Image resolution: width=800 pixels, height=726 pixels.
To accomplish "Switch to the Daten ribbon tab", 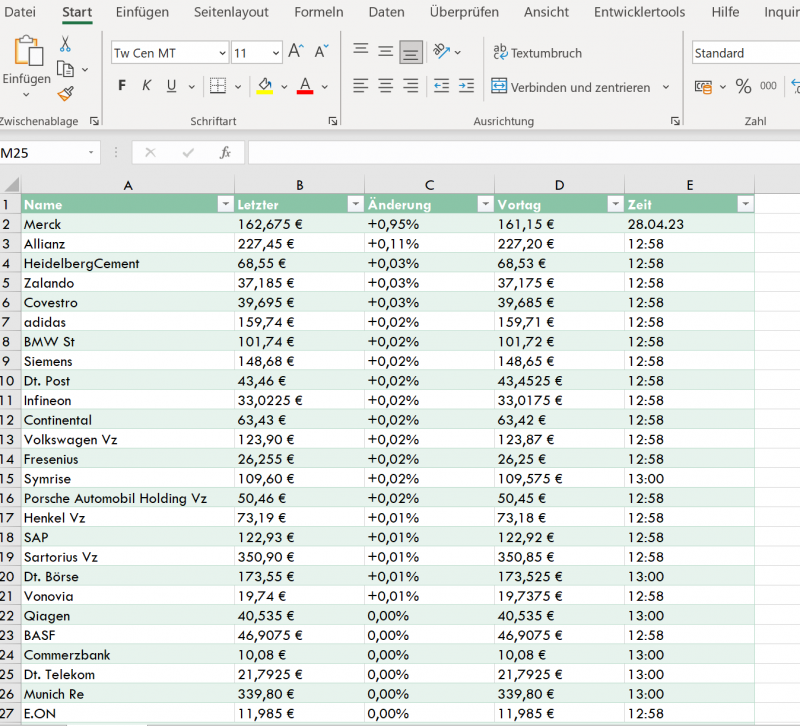I will point(387,13).
